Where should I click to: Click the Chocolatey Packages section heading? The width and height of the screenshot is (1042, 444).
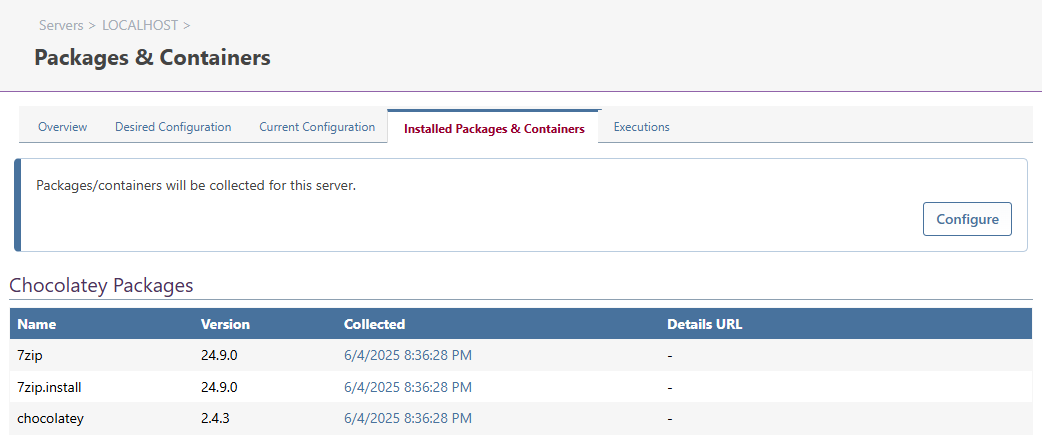tap(101, 285)
